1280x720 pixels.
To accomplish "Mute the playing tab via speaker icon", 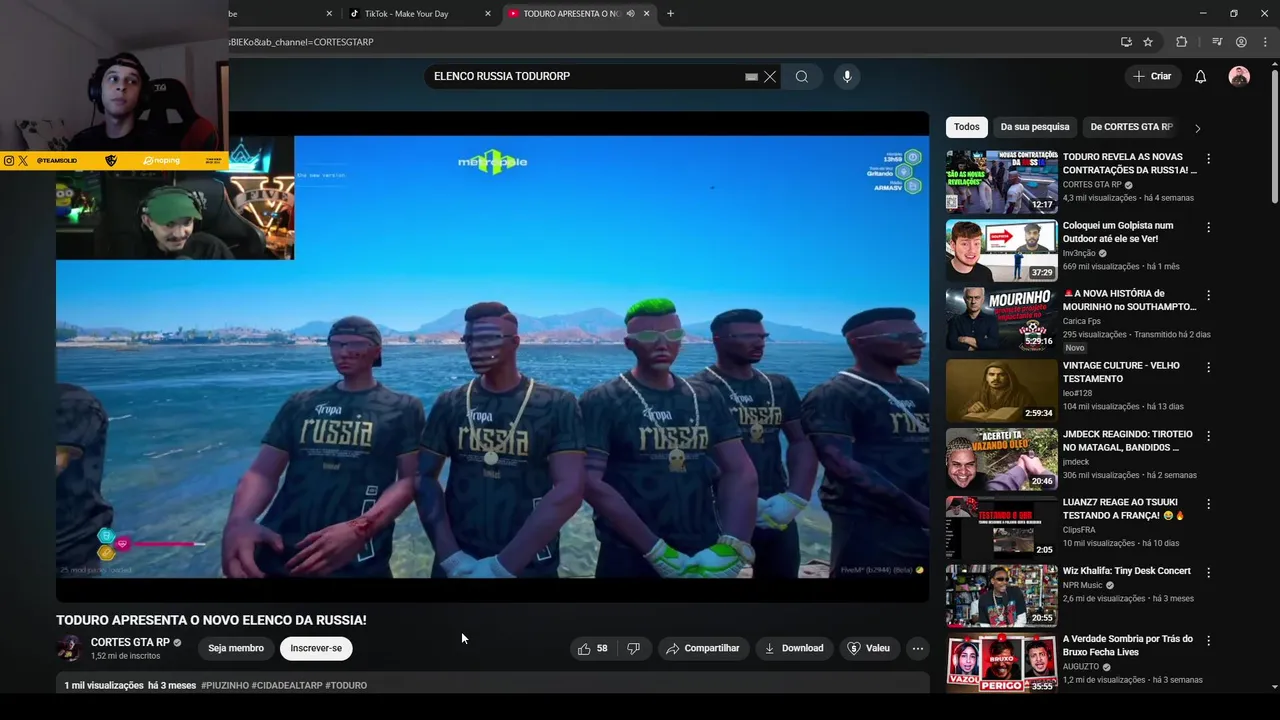I will point(630,13).
